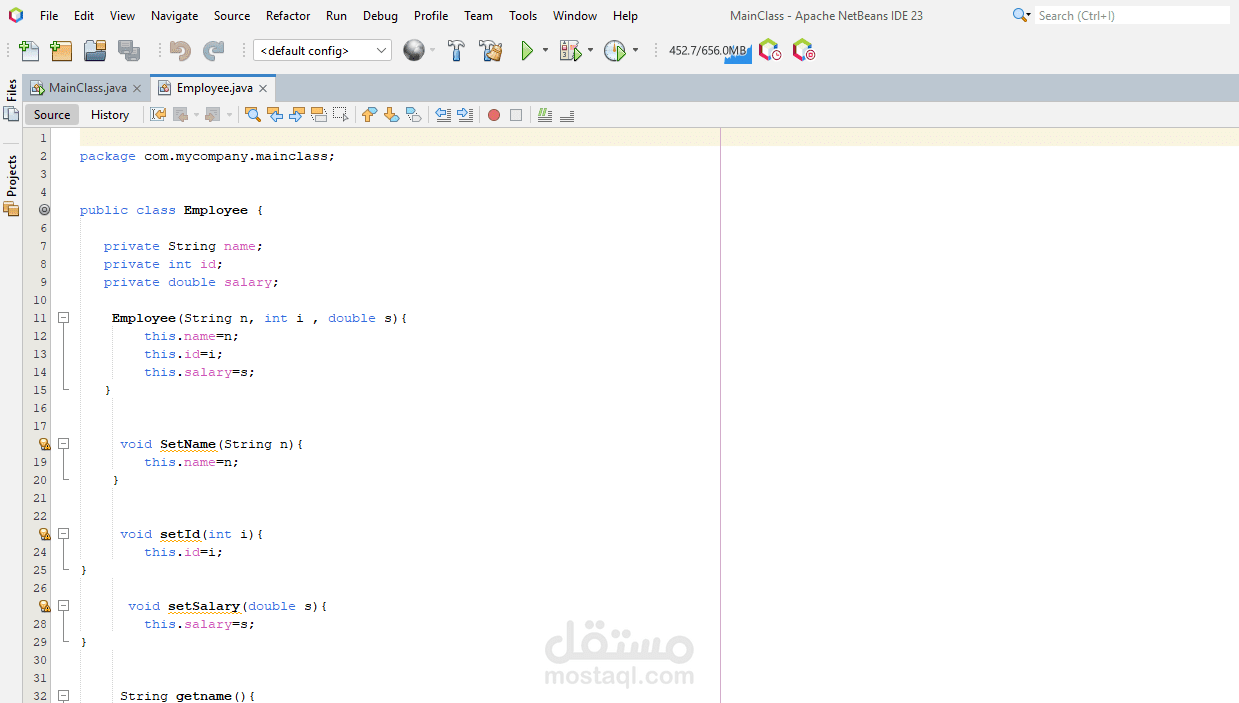Click the Next Bookmark icon
Screen dimensions: 1239x703
click(x=391, y=115)
